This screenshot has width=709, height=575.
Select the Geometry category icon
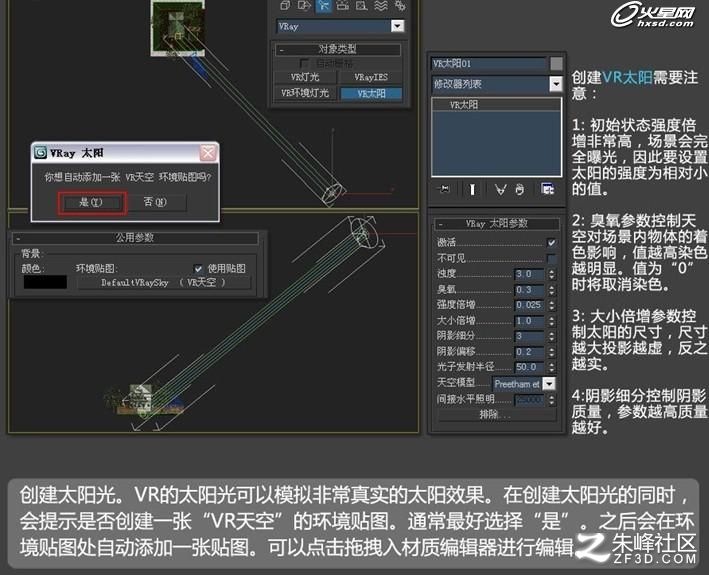coord(285,5)
